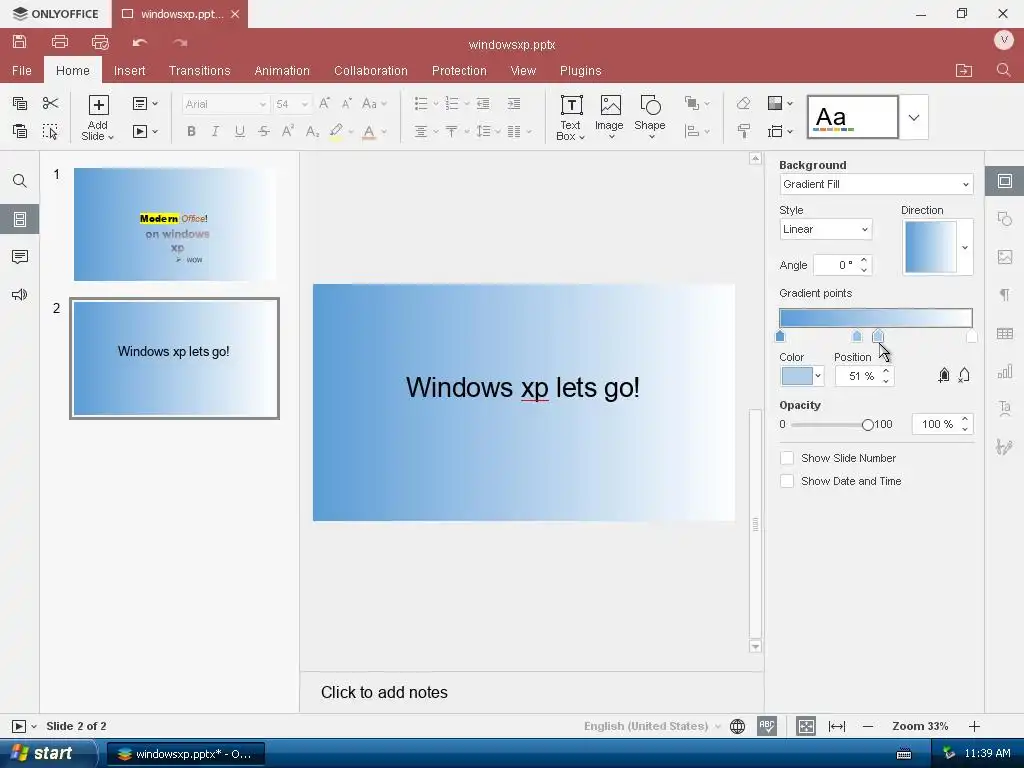Expand the slide themes gallery

coord(914,118)
